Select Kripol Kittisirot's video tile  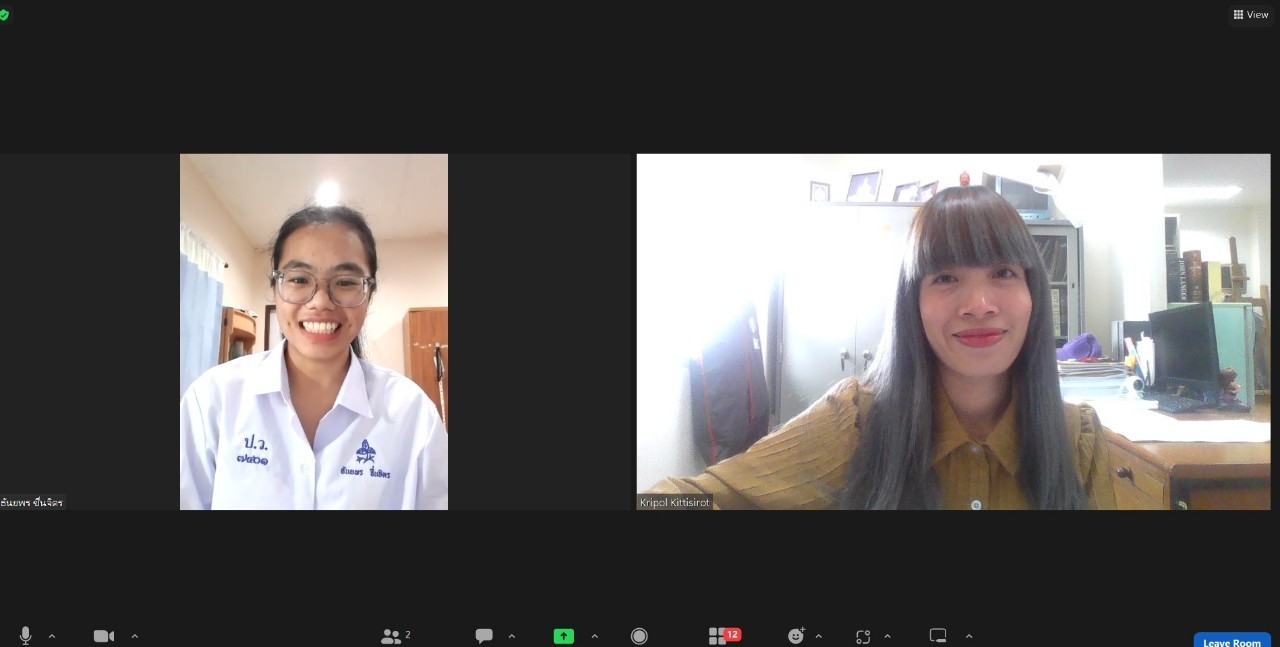[x=953, y=331]
